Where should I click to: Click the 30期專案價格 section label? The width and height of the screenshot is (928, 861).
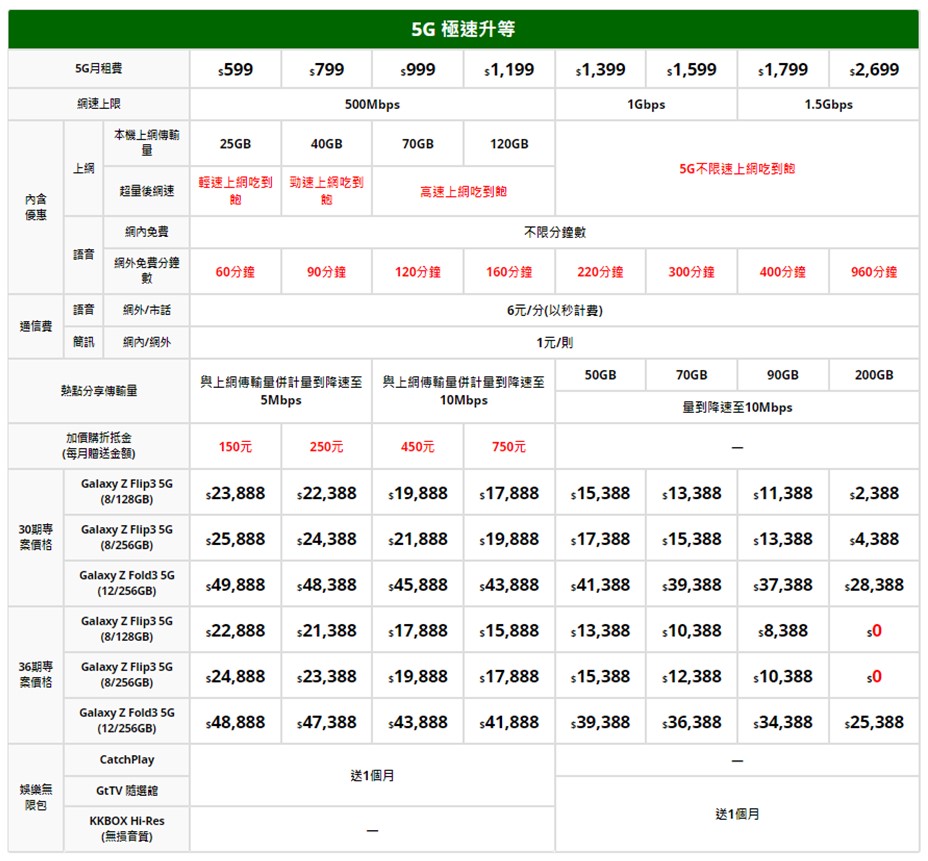pos(36,537)
